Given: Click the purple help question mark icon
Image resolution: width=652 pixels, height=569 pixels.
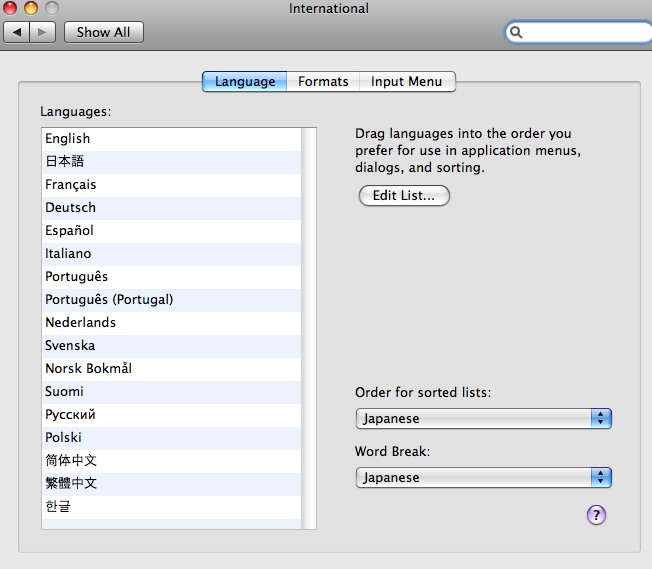Looking at the screenshot, I should 596,515.
